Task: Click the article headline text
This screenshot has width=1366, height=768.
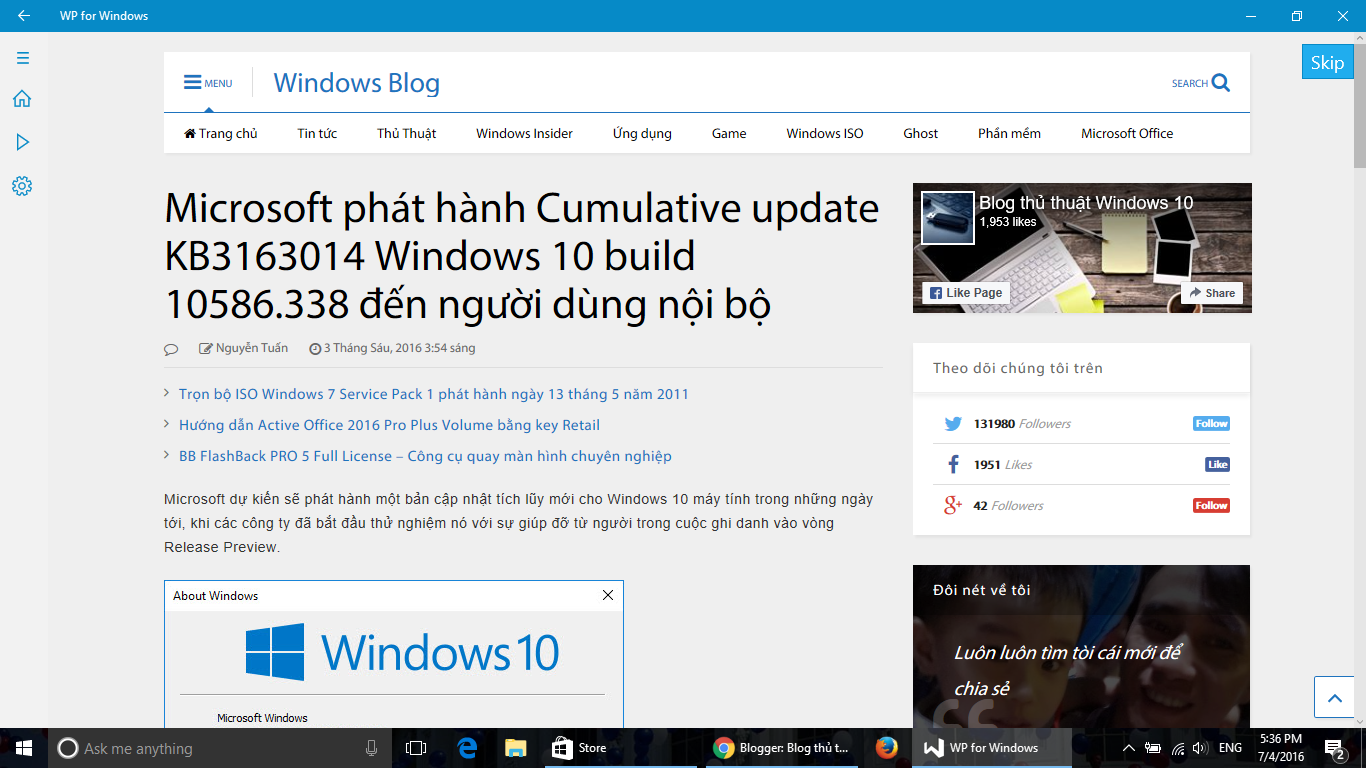Action: coord(522,256)
